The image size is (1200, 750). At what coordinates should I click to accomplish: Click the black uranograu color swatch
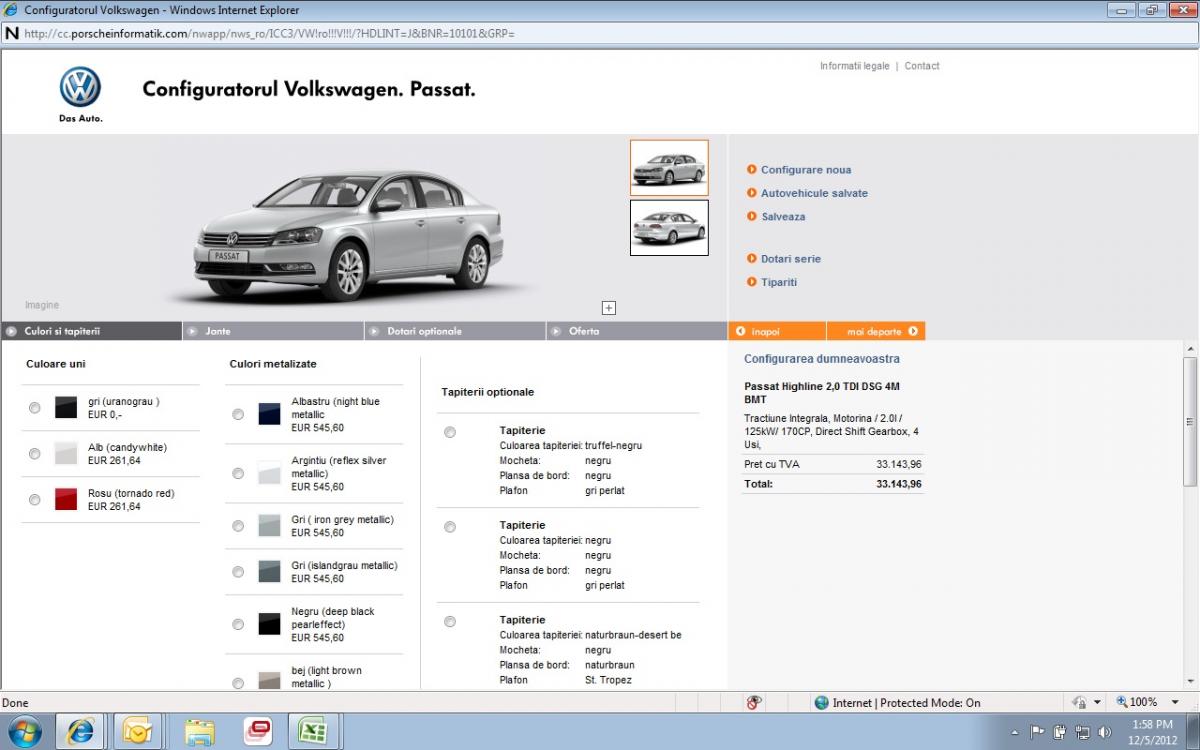point(66,407)
